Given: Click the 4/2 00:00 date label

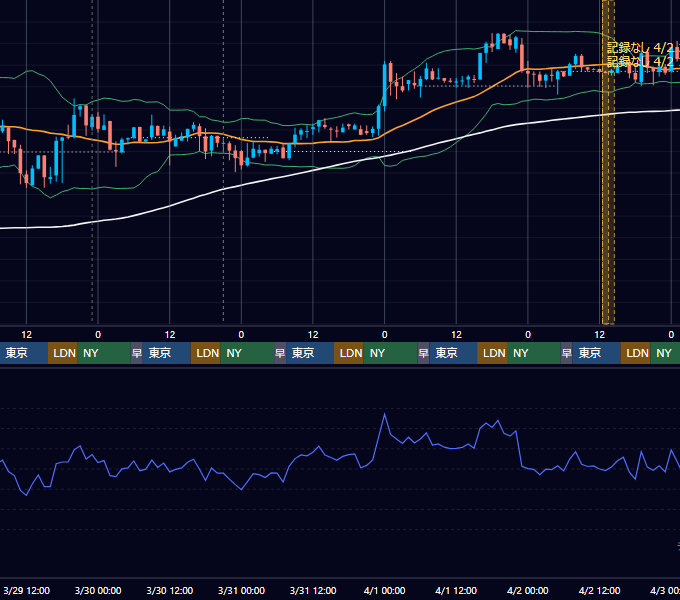Looking at the screenshot, I should pyautogui.click(x=527, y=591).
